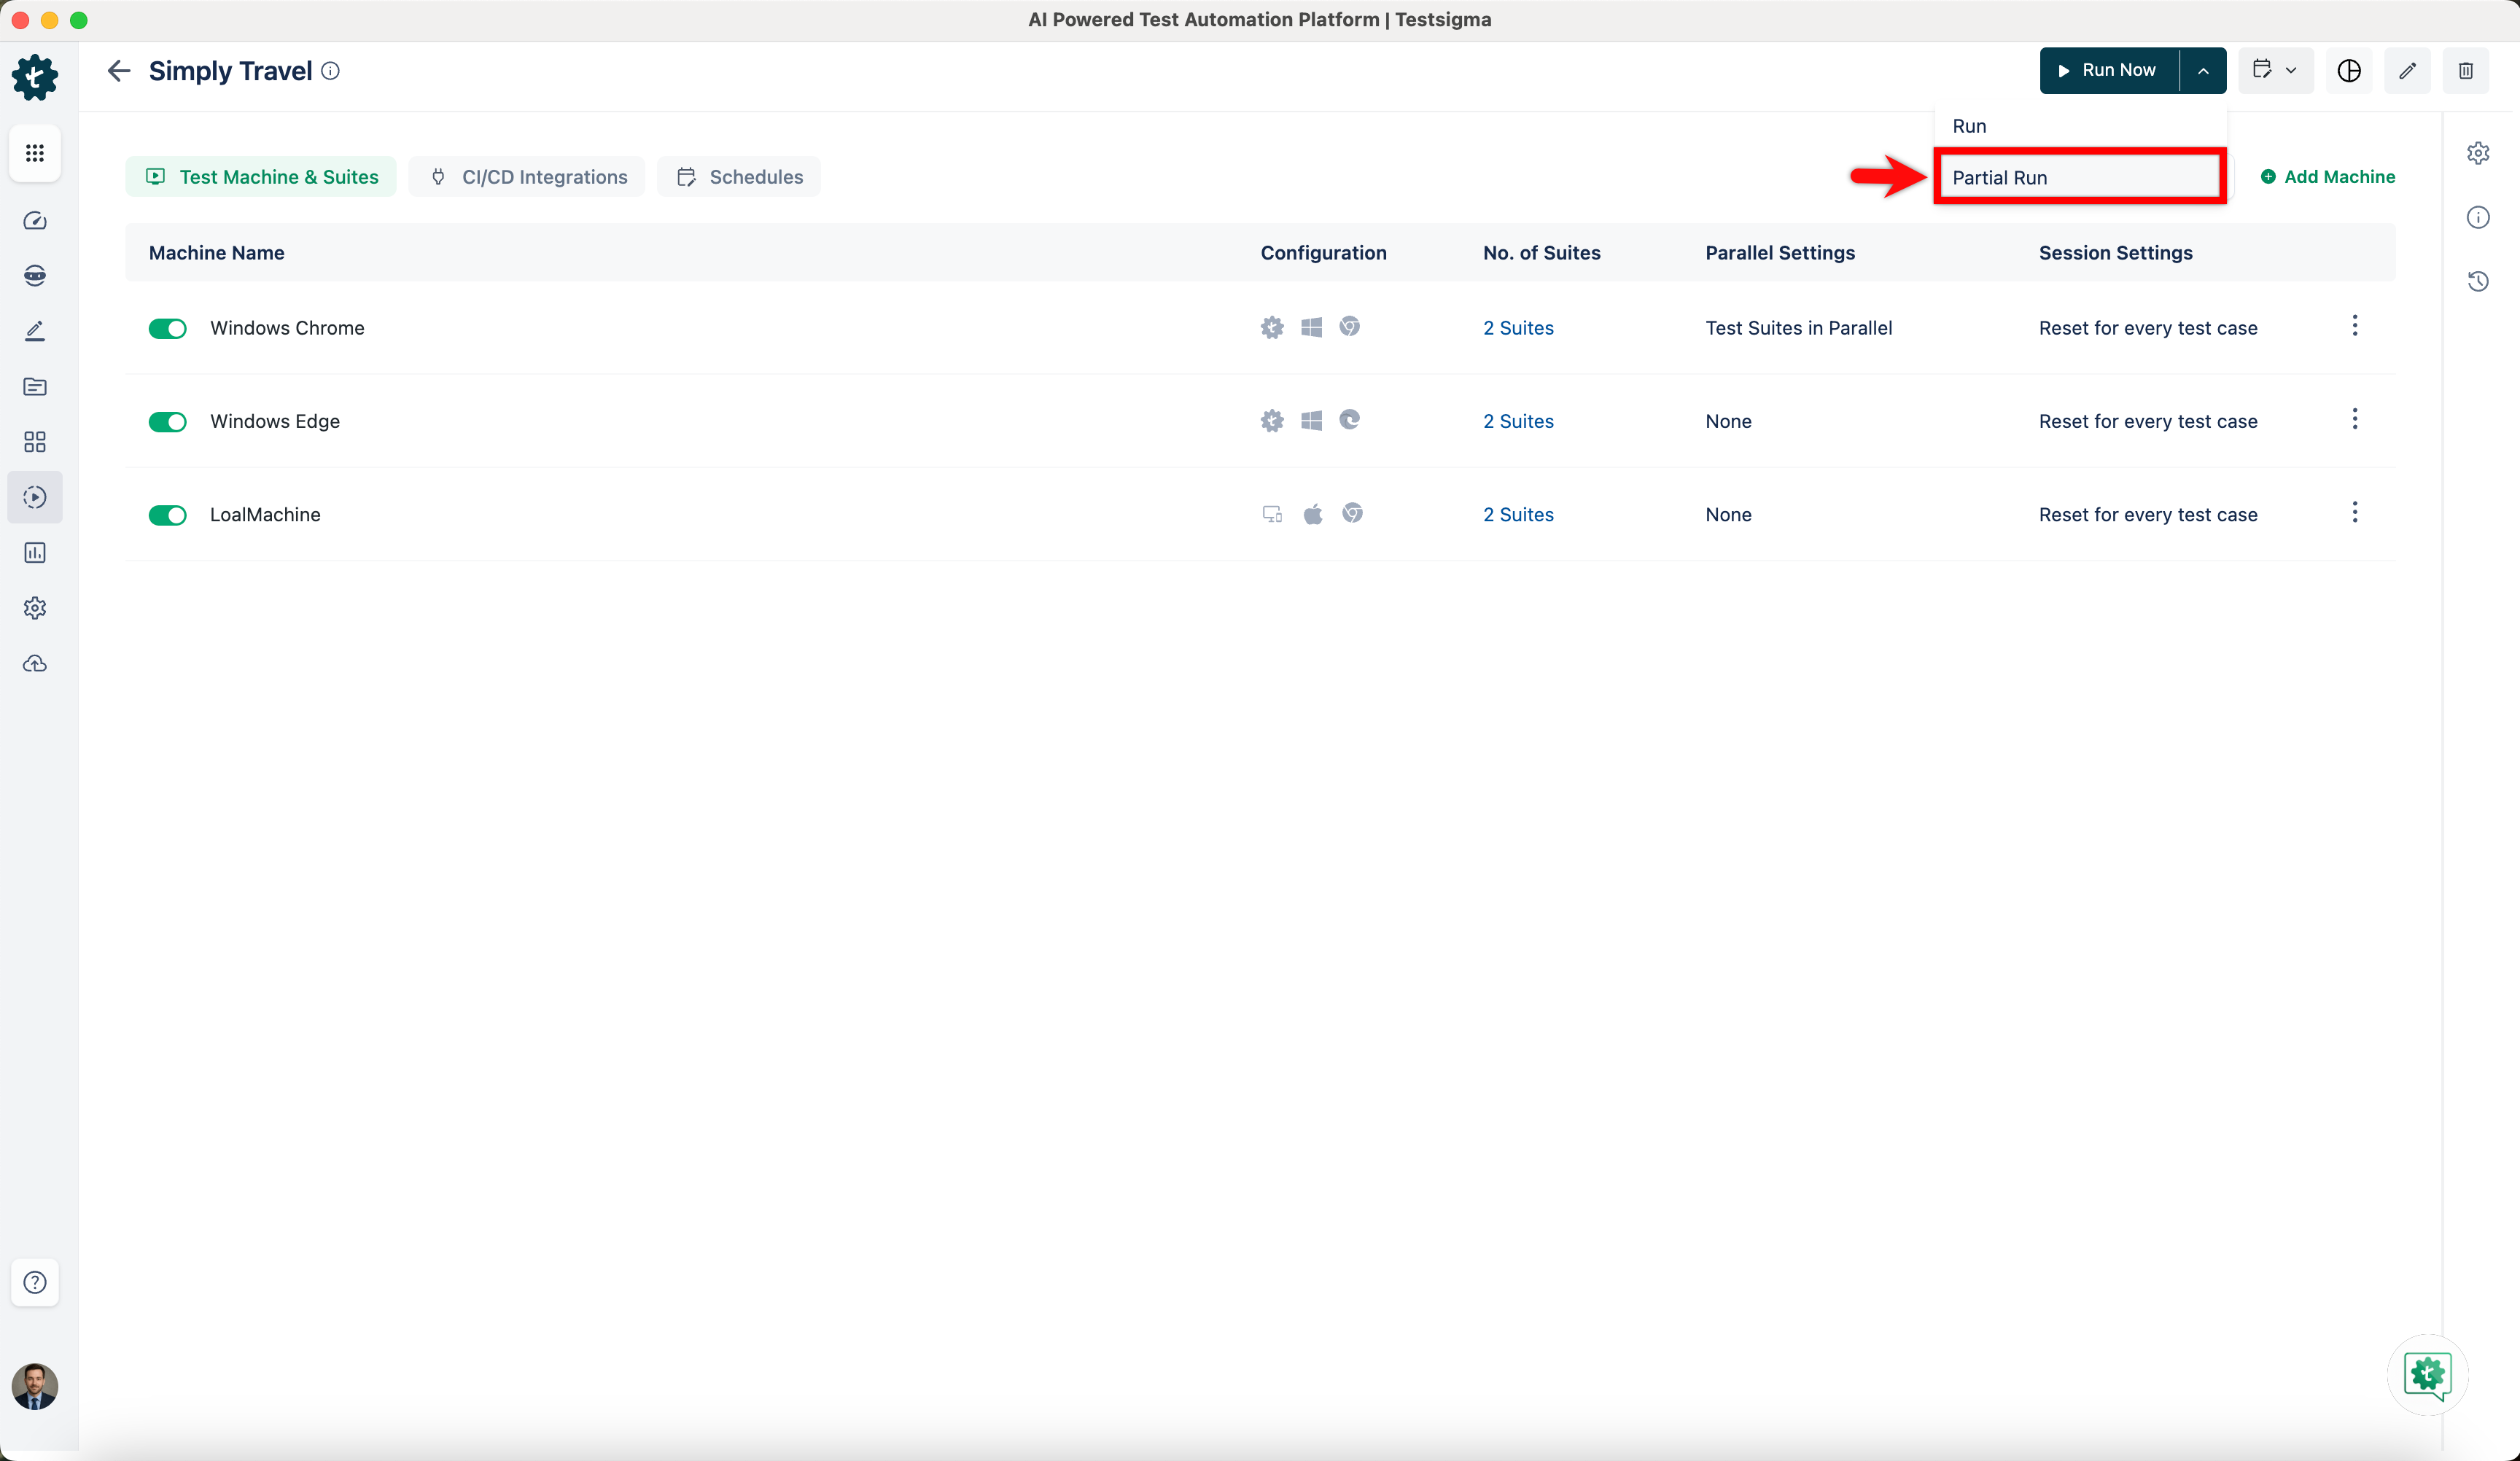Open the Testsigma chat assistant icon
Screen dimensions: 2520x1461
[2427, 1375]
